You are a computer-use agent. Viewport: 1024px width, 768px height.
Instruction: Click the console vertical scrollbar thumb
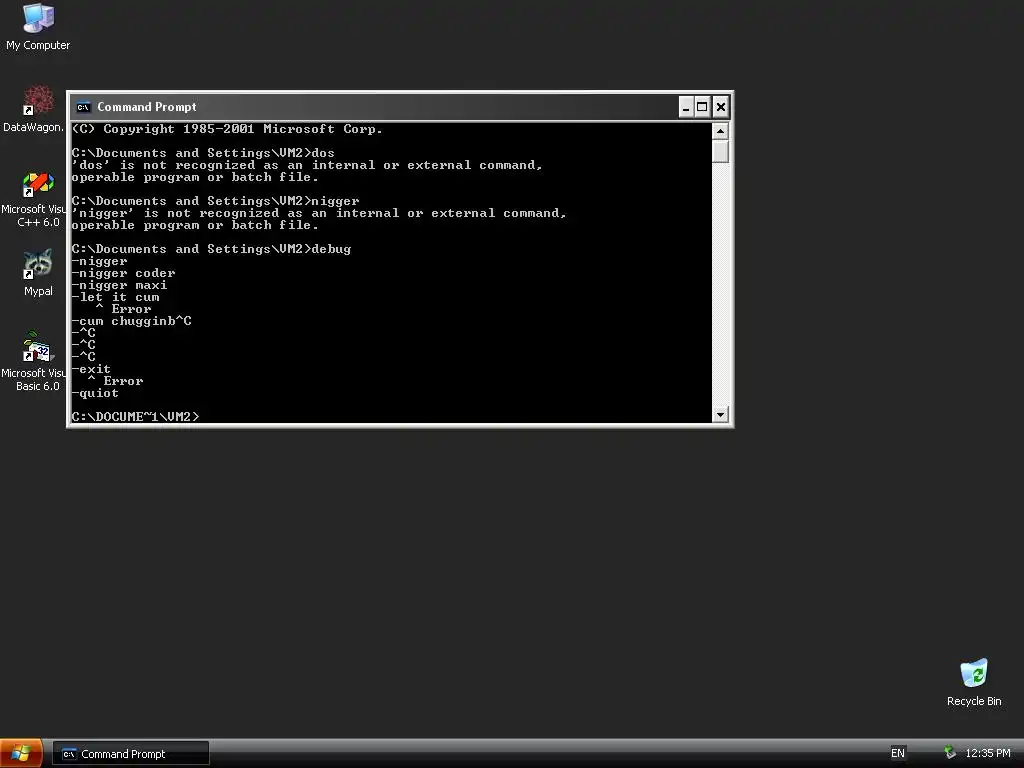(x=720, y=152)
